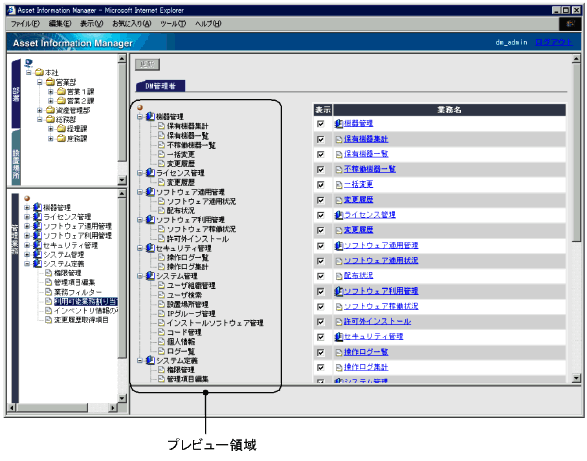Uncheck the 表示 checkbox for 保有機器一覧
587x461 pixels.
pos(320,154)
